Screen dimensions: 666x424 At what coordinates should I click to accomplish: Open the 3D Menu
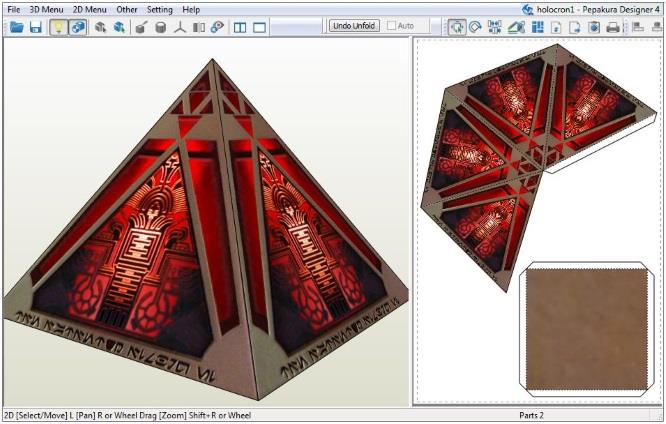point(46,9)
